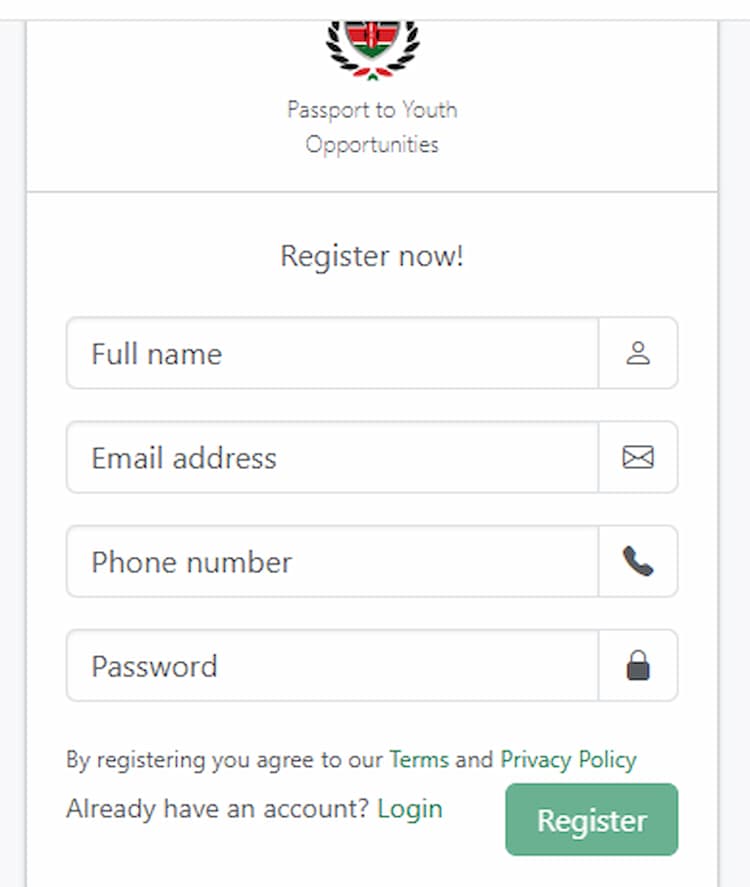Click the phone handset icon on the form
Screen dimensions: 750x887
(x=639, y=561)
